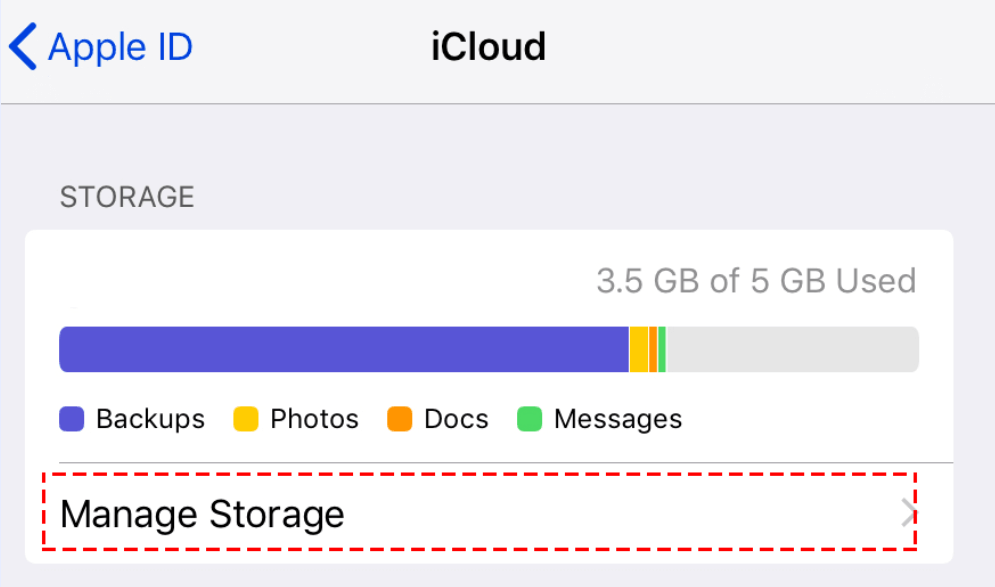Image resolution: width=995 pixels, height=587 pixels.
Task: Select the Messages legend label
Action: [617, 419]
